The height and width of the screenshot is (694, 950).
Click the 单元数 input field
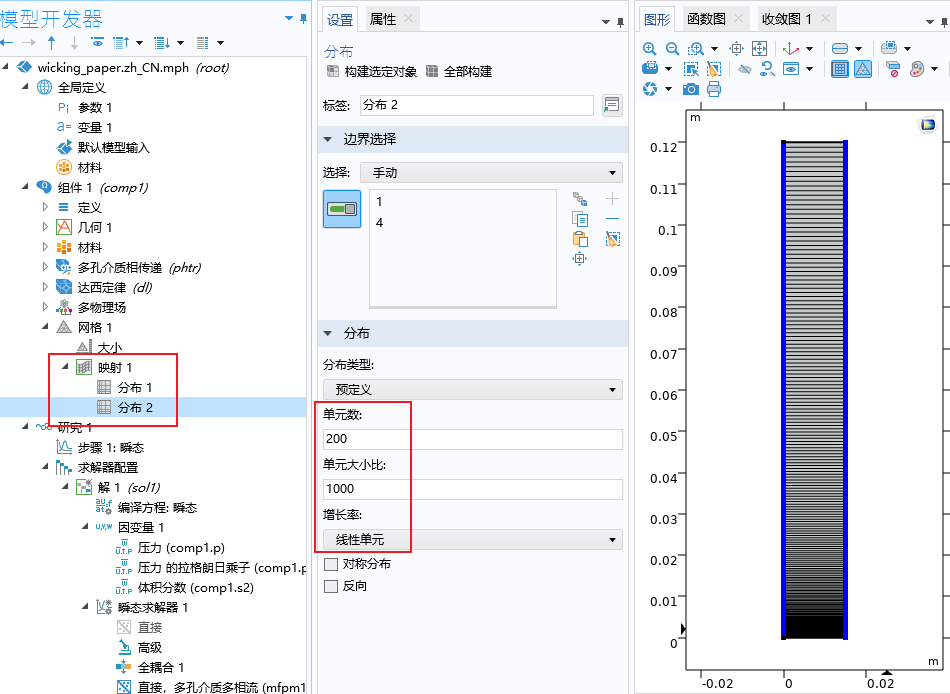click(x=472, y=439)
